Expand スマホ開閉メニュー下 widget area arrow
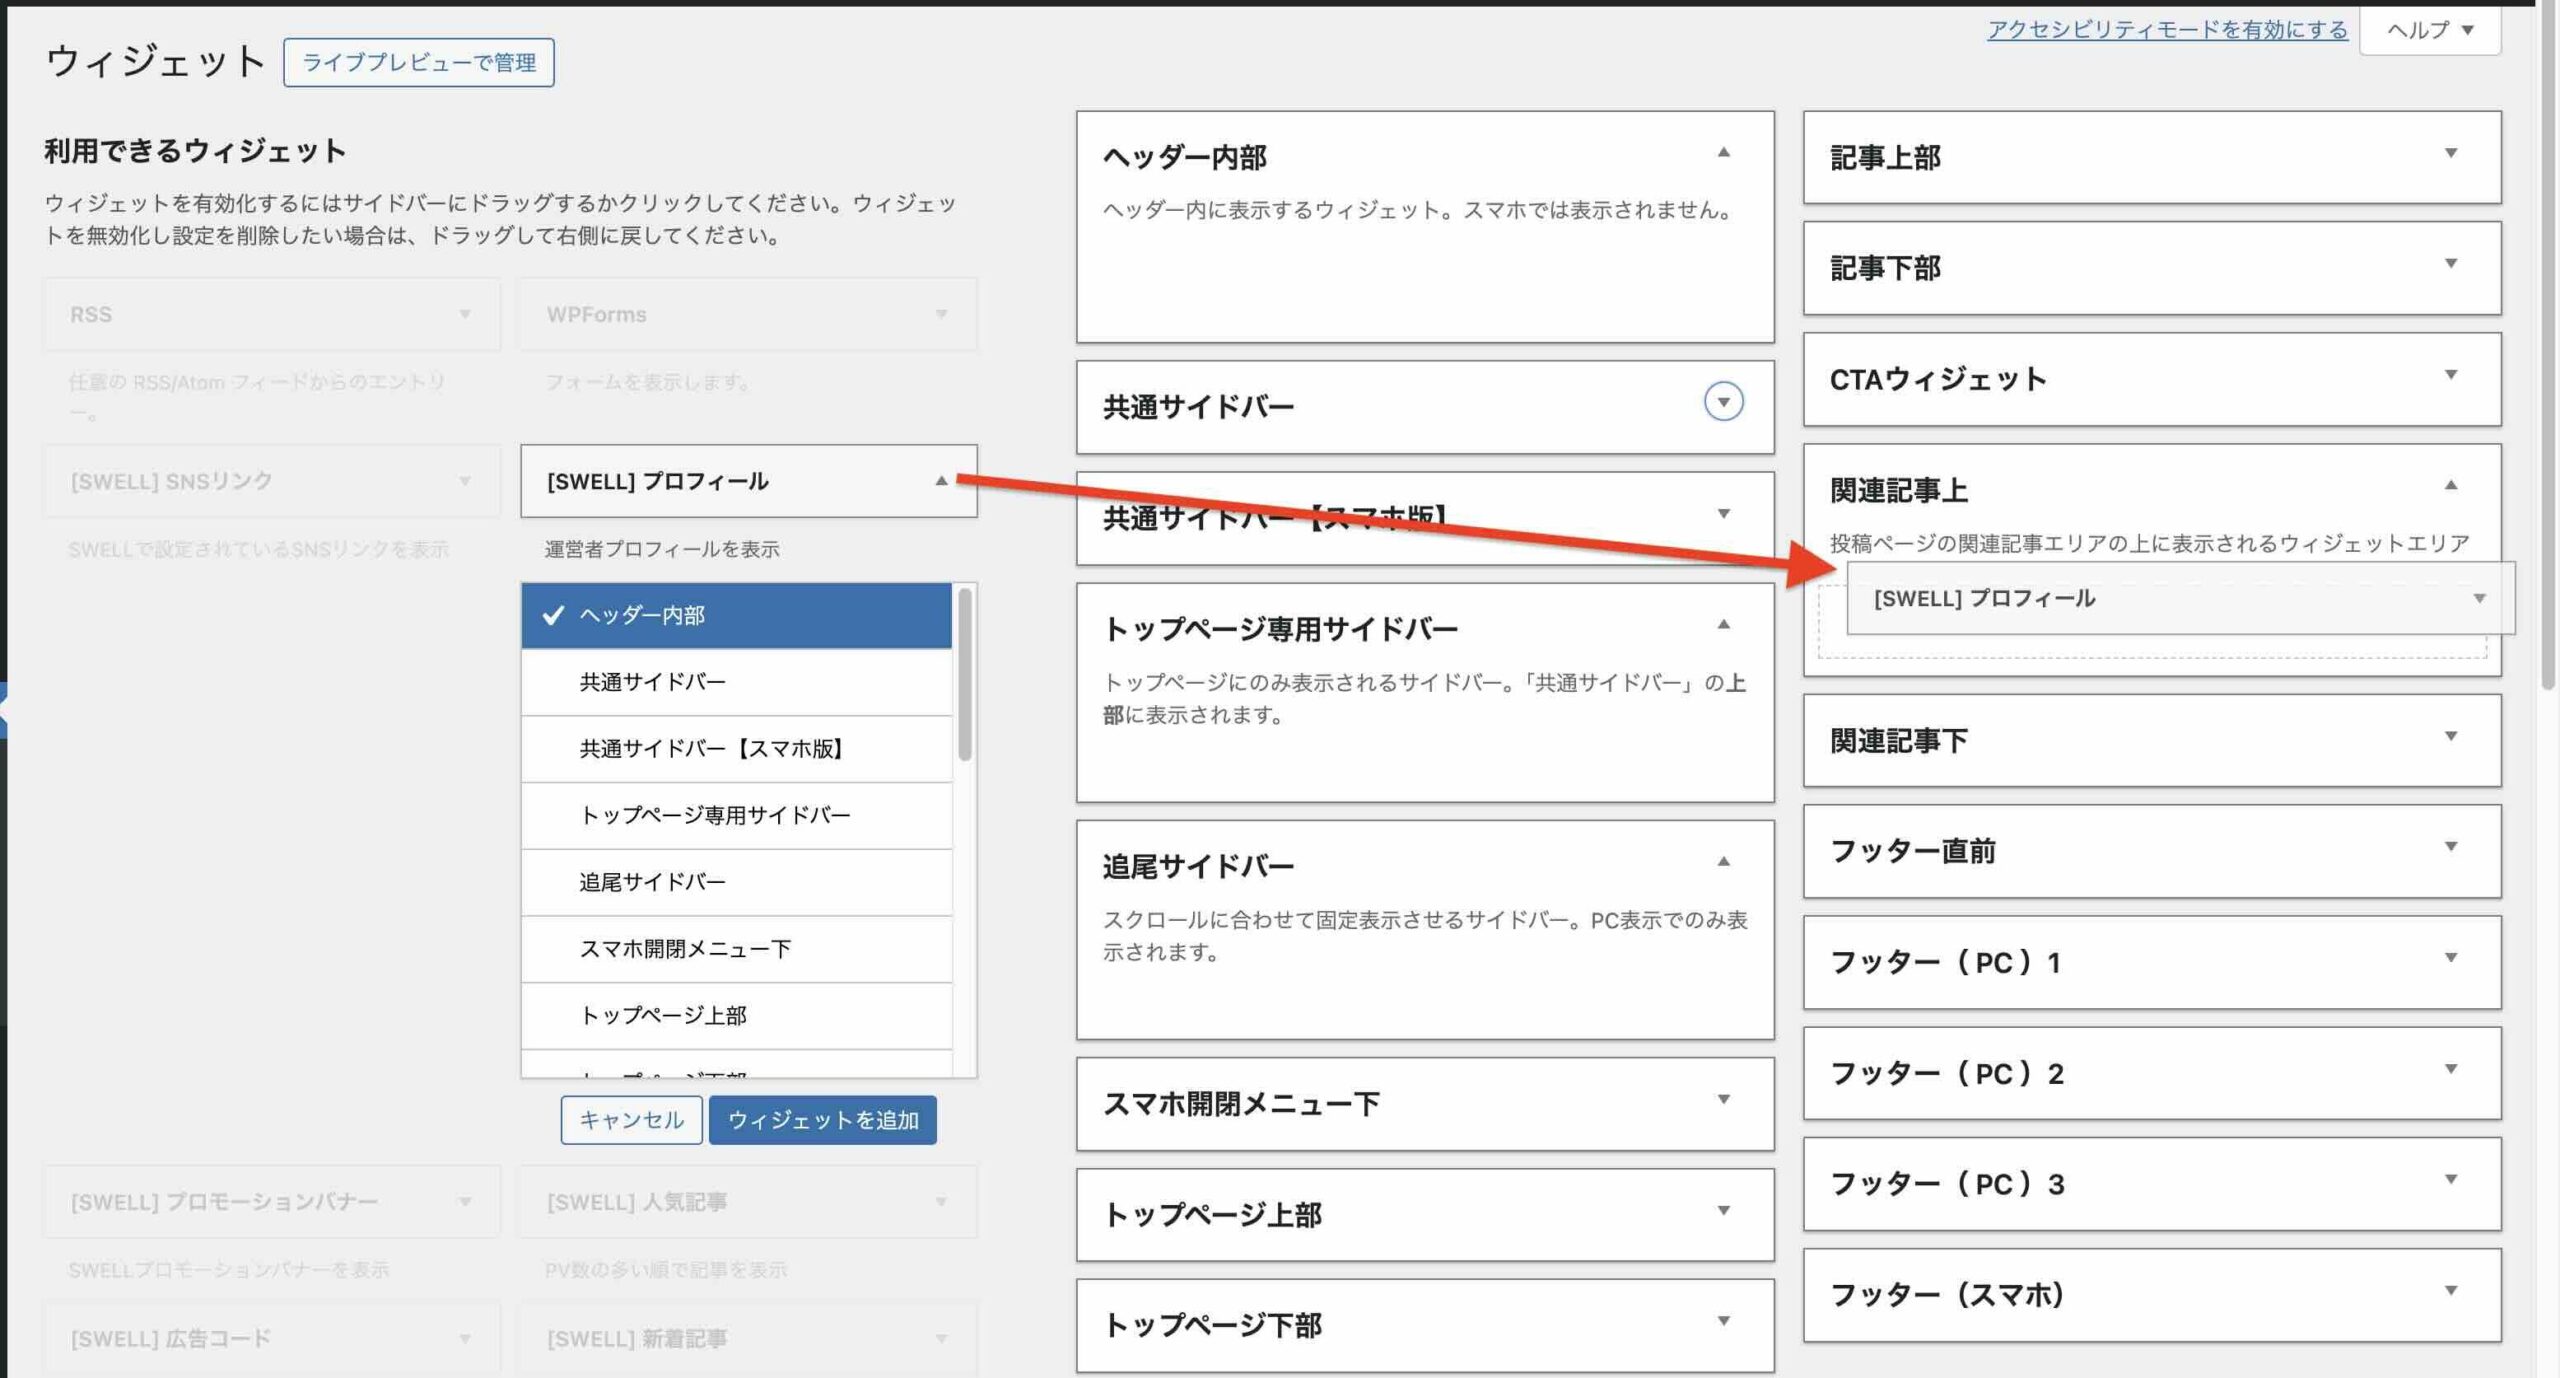This screenshot has width=2560, height=1378. [1723, 1100]
